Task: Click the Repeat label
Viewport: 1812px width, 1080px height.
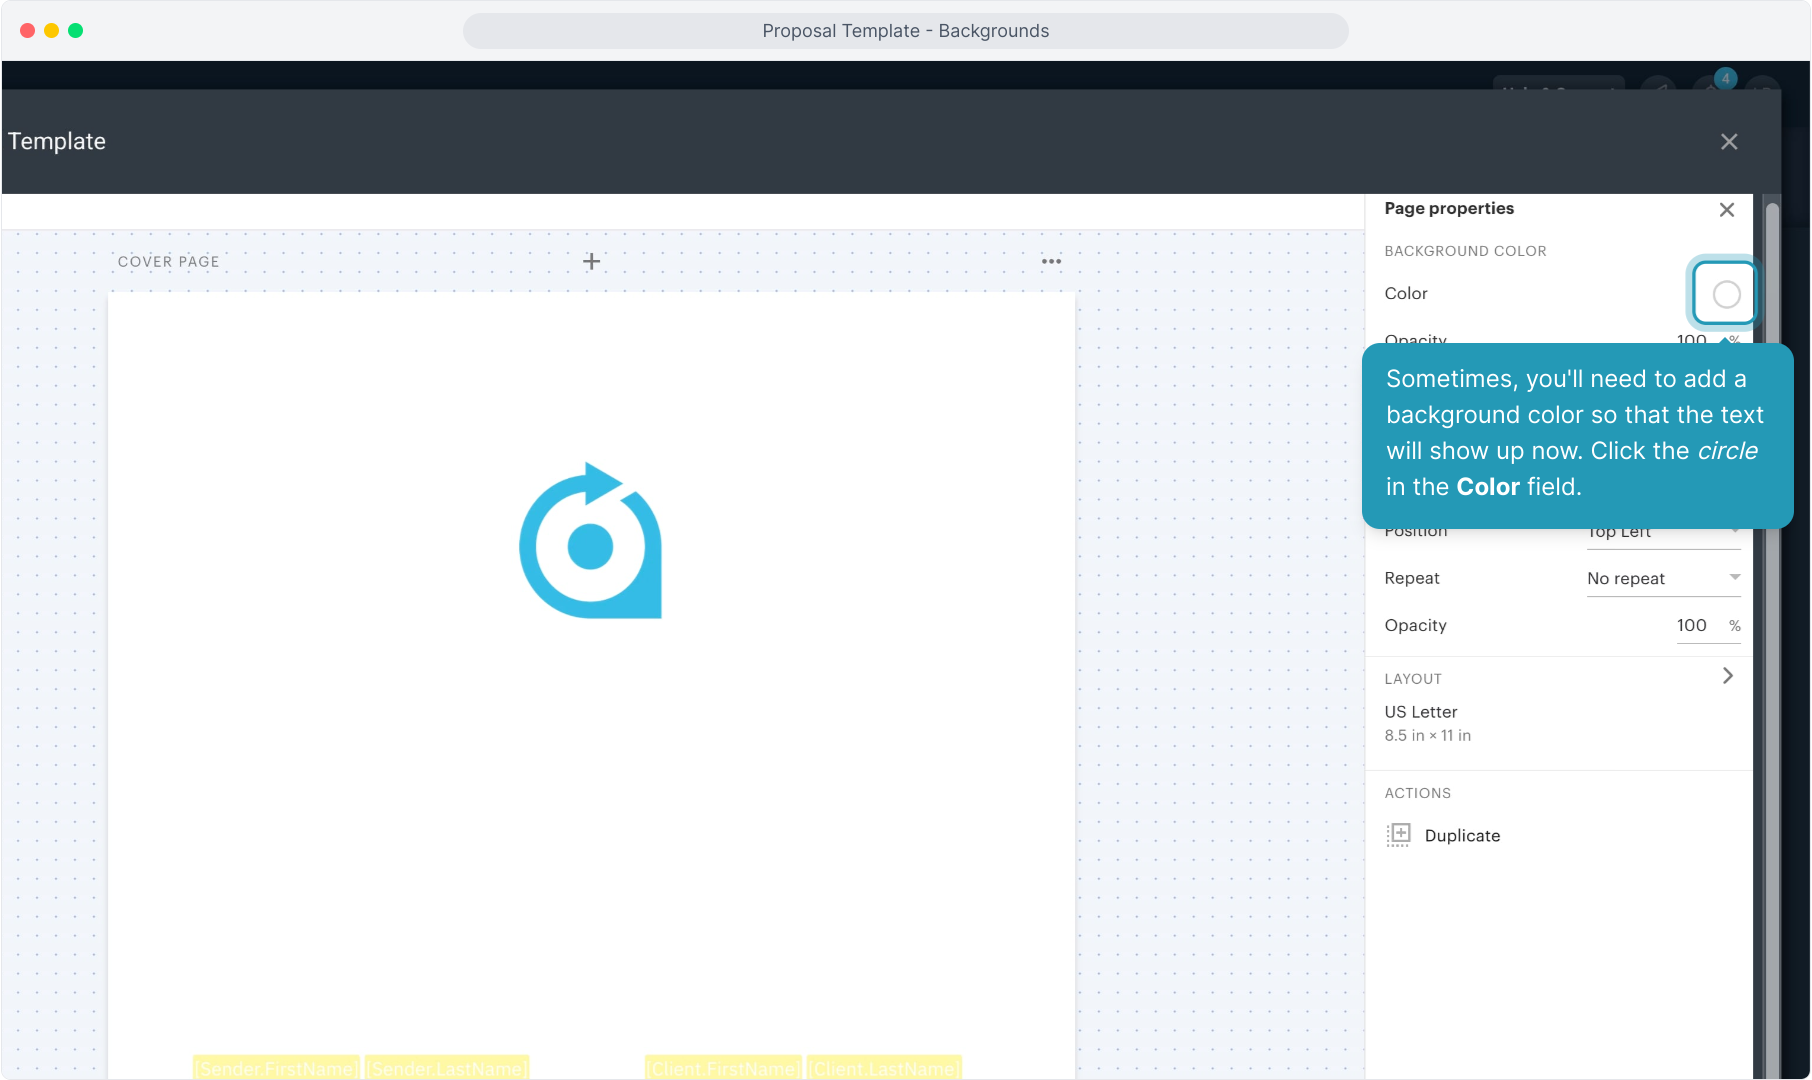Action: 1411,578
